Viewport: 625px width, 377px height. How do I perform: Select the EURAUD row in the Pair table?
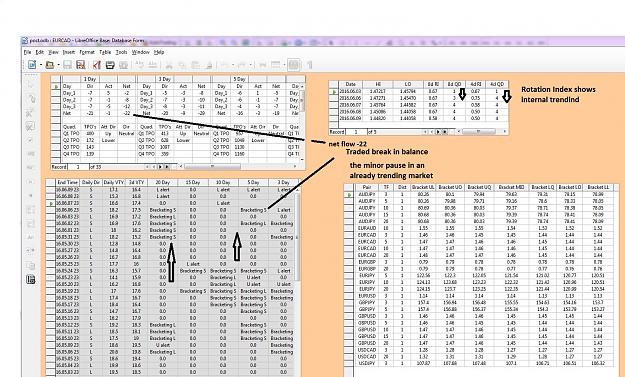483,228
